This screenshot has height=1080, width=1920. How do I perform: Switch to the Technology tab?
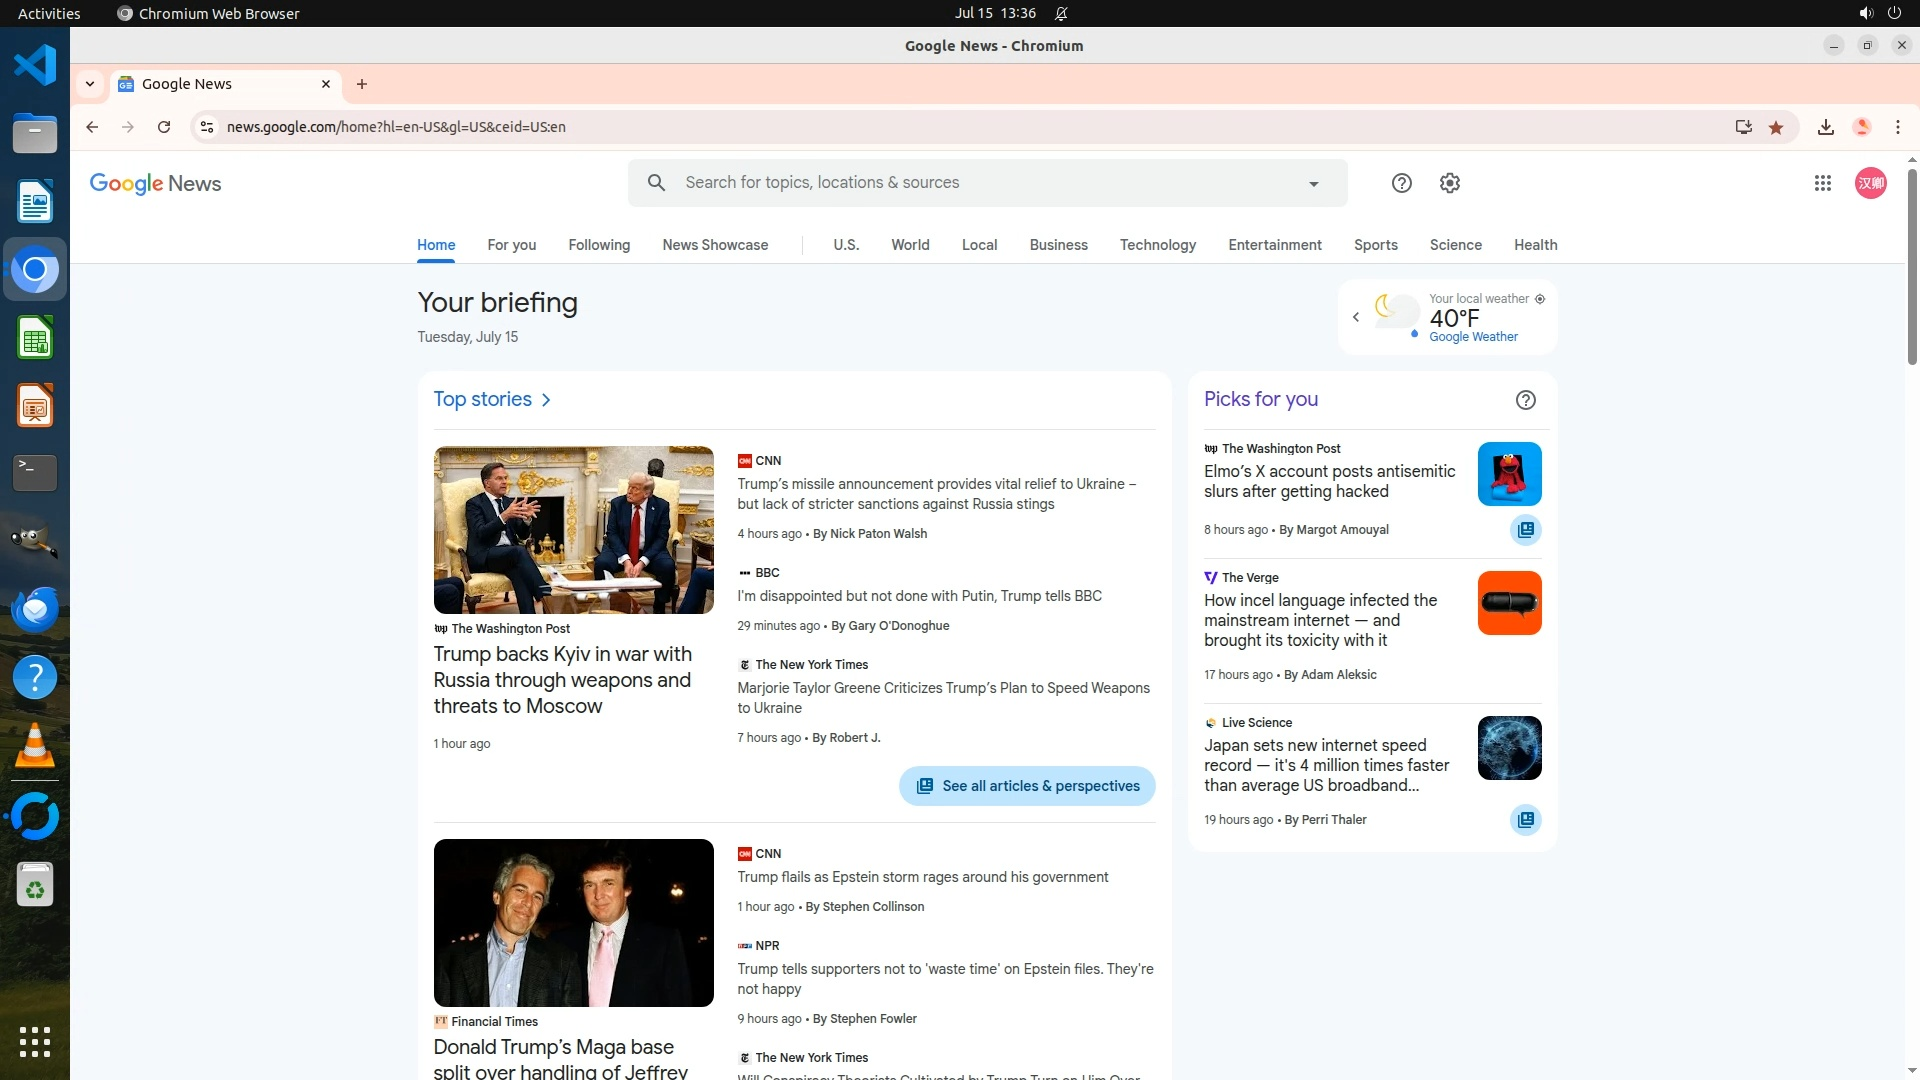[x=1157, y=245]
